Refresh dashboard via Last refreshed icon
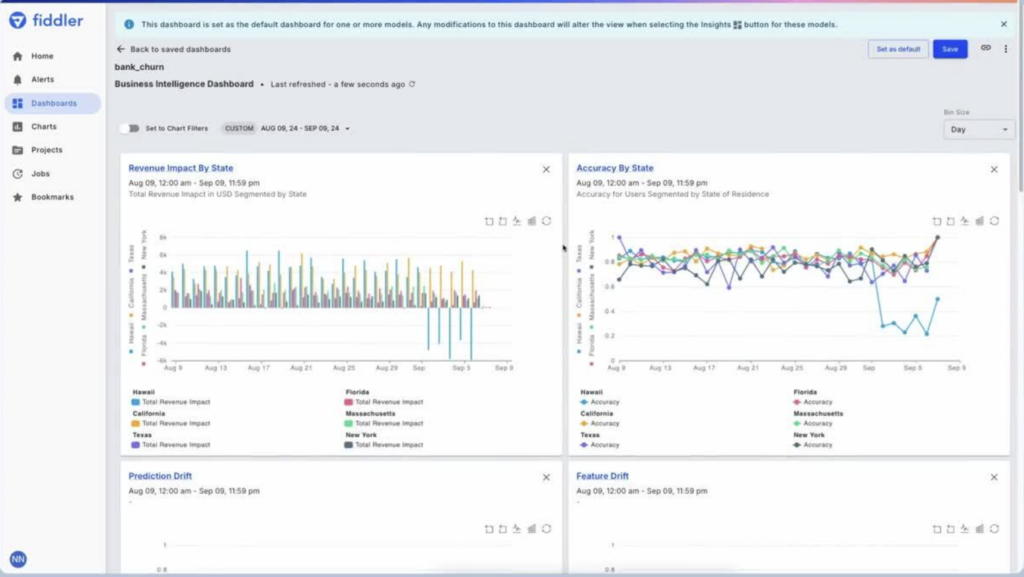This screenshot has width=1024, height=577. click(412, 84)
